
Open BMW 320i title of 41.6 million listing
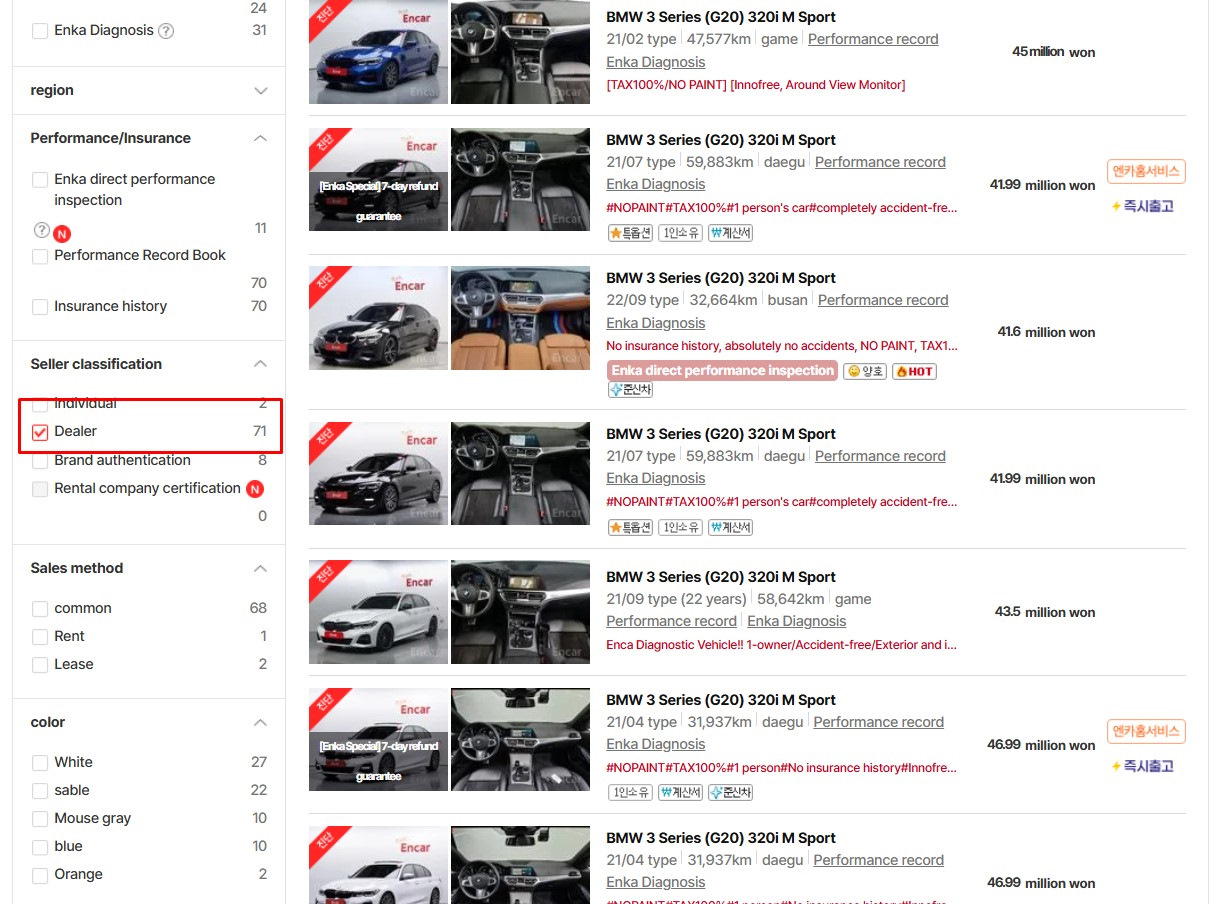coord(721,278)
